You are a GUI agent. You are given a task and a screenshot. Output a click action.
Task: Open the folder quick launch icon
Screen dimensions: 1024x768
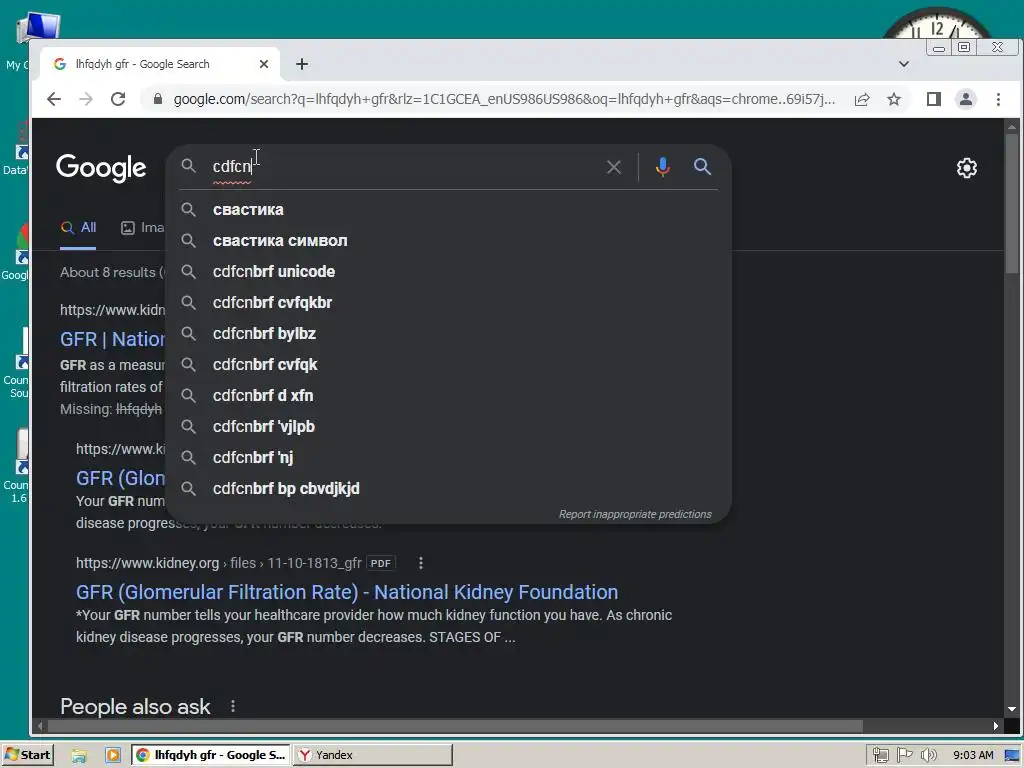point(79,756)
